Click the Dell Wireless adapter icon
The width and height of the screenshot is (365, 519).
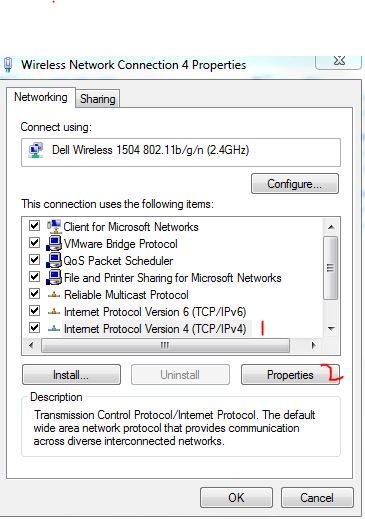36,150
